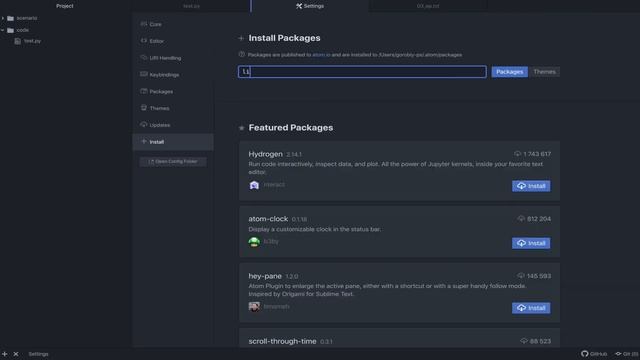
Task: Click scroll-through-time version 0.3.1
Action: point(326,342)
